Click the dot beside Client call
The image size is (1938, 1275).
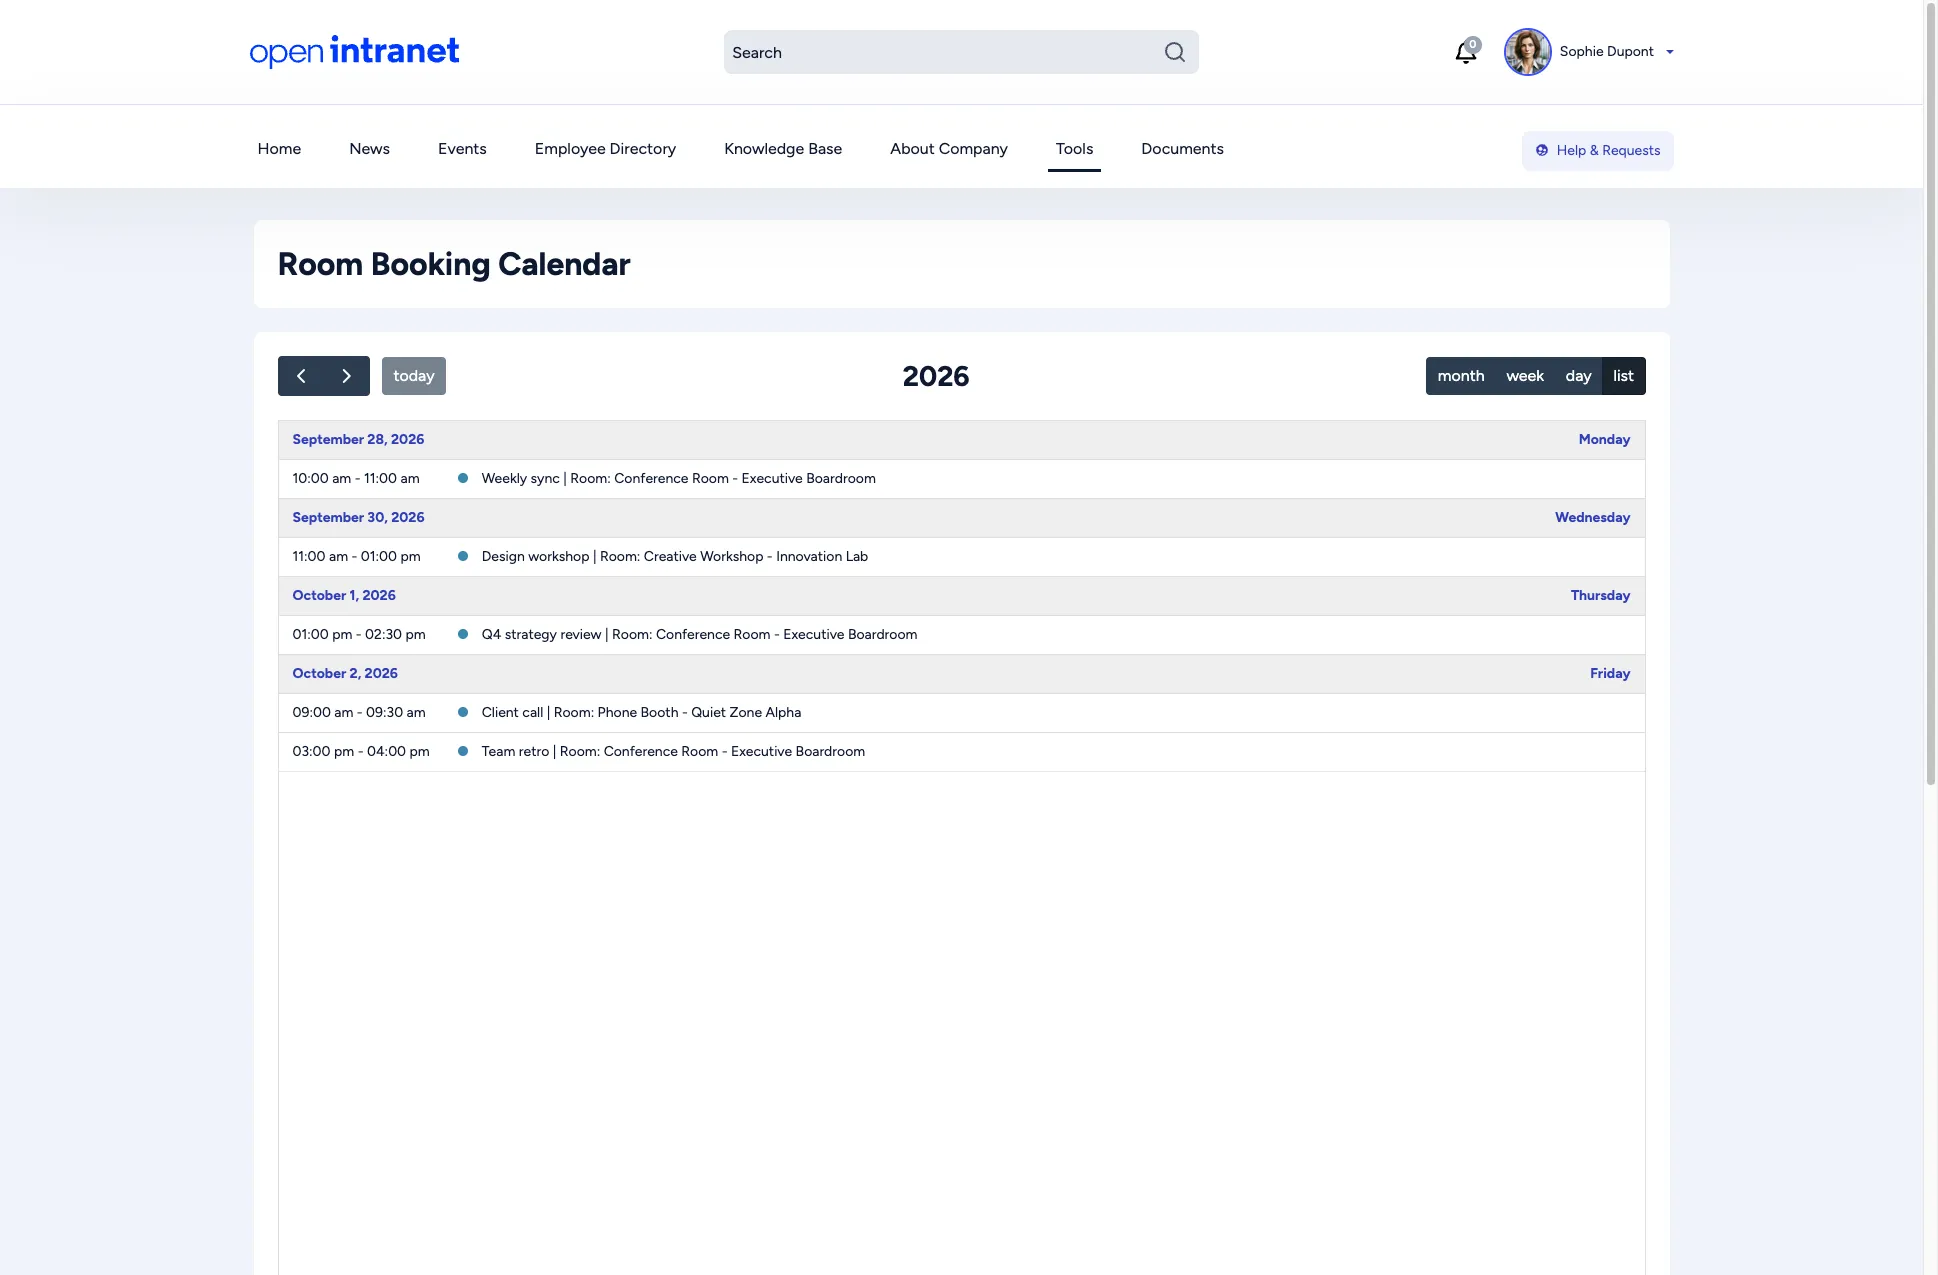coord(463,713)
